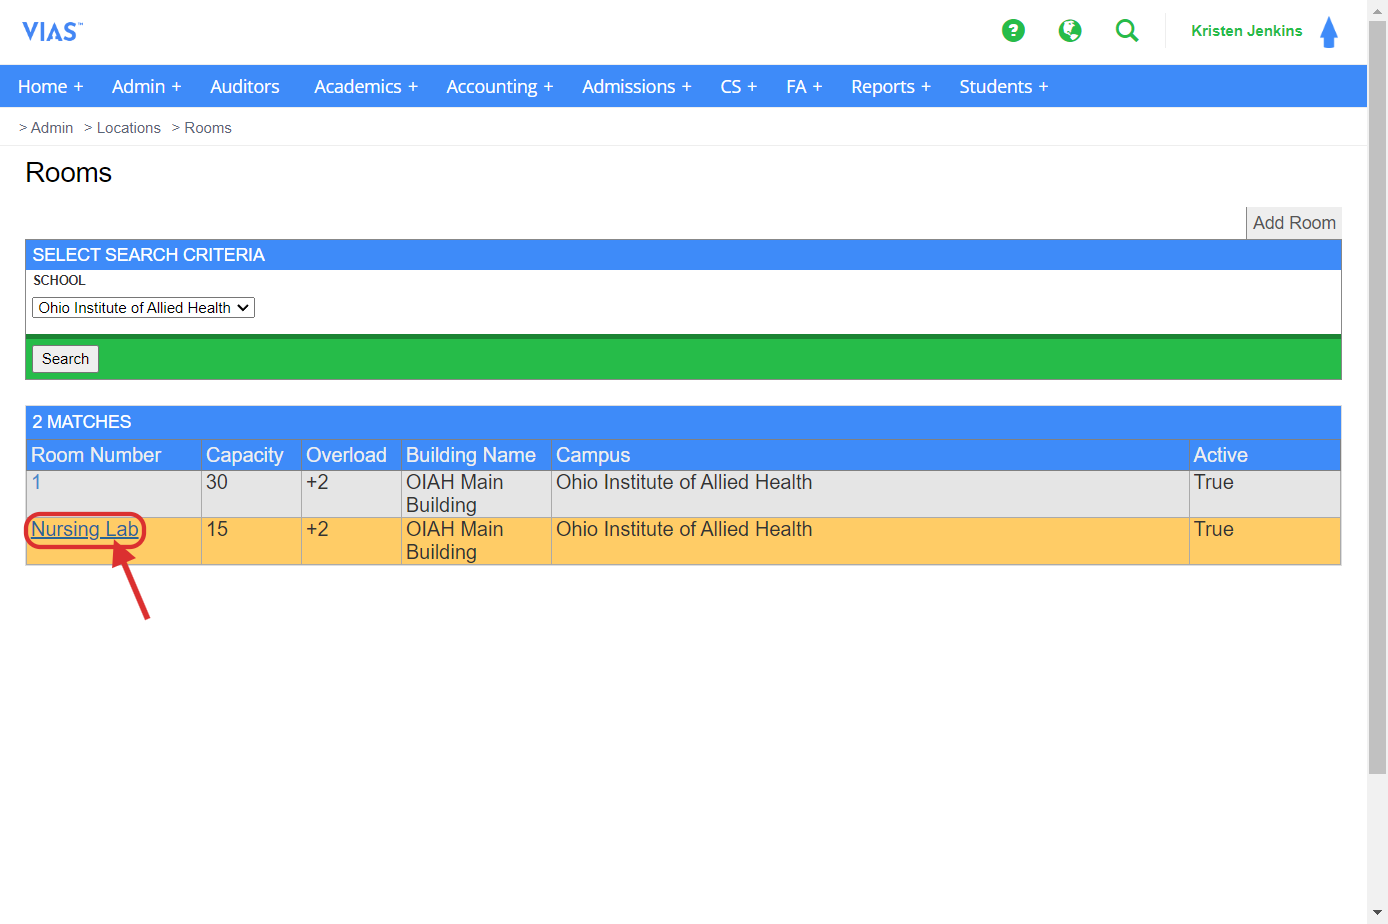Image resolution: width=1388 pixels, height=924 pixels.
Task: Click the green help question mark icon
Action: [x=1013, y=31]
